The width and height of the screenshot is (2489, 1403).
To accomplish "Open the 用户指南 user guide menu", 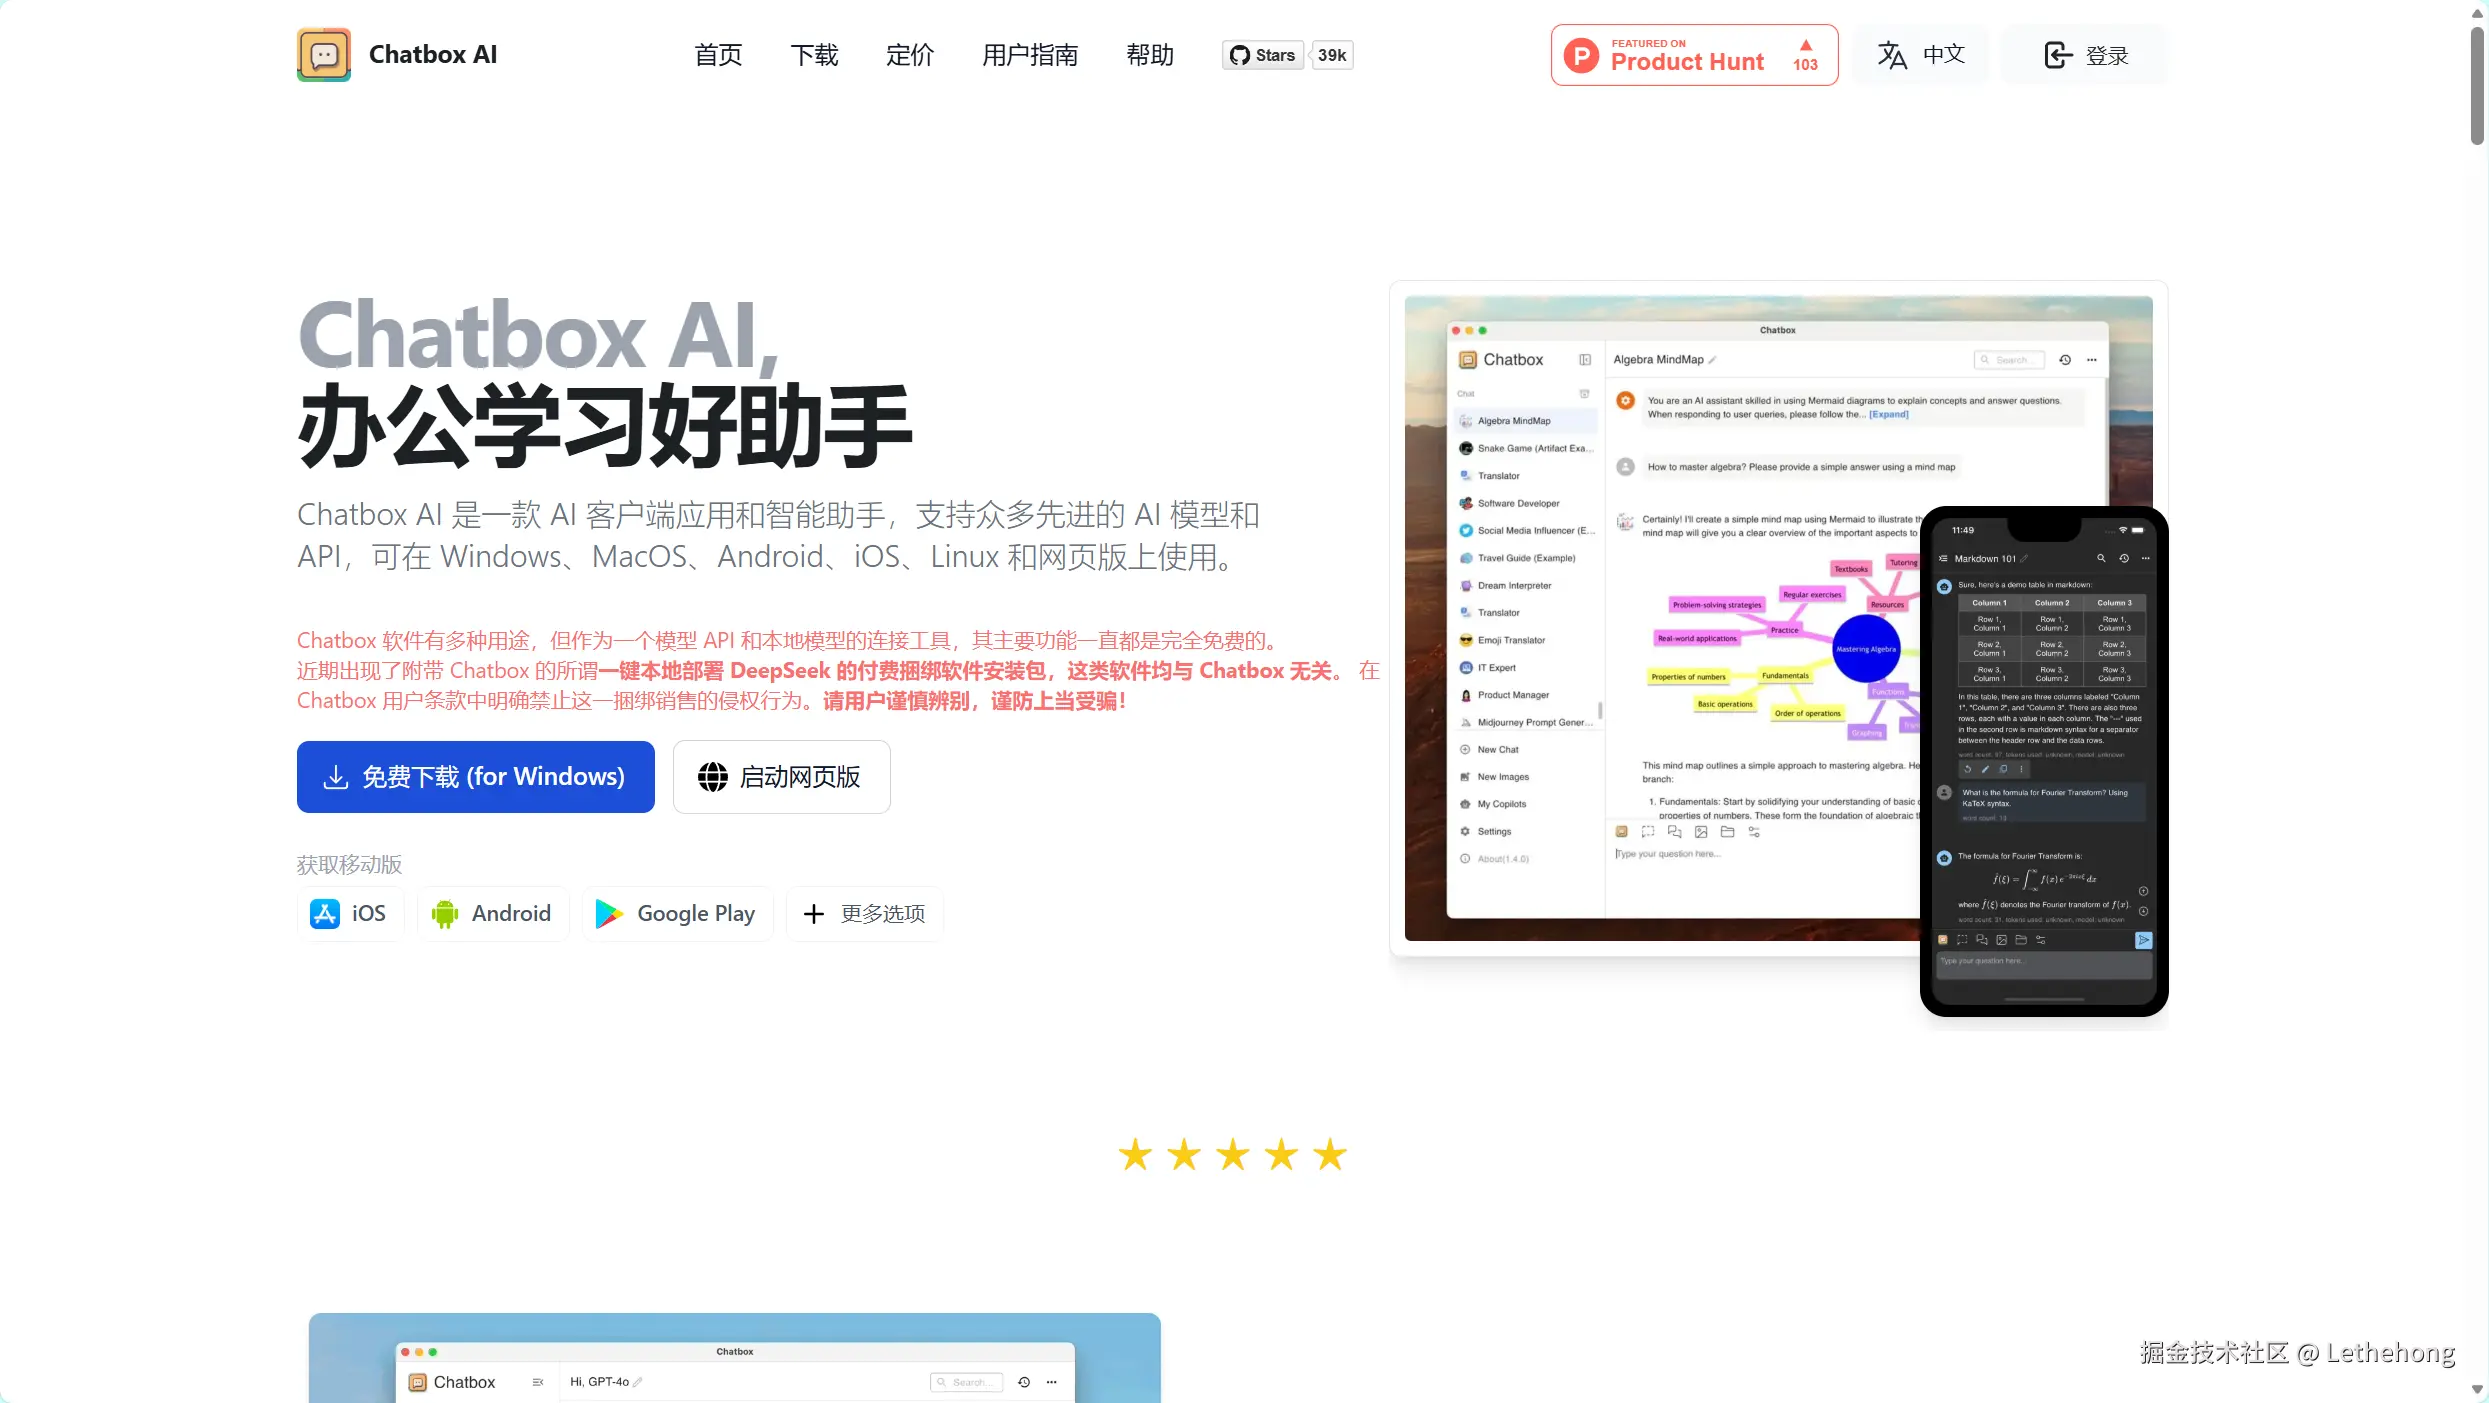I will pyautogui.click(x=1030, y=55).
